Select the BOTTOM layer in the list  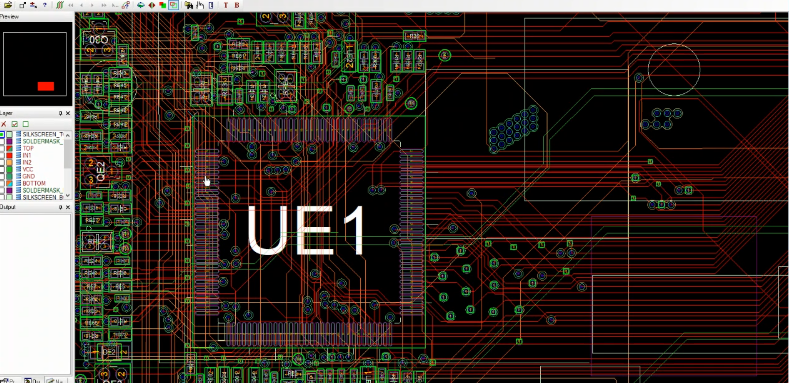[34, 183]
